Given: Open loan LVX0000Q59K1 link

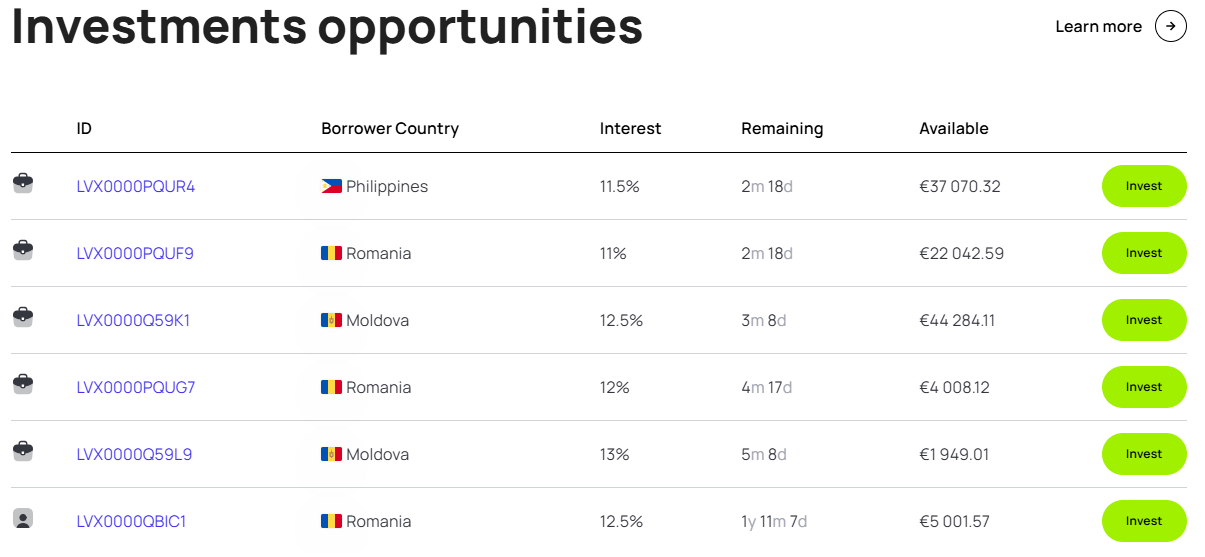Looking at the screenshot, I should pyautogui.click(x=133, y=321).
